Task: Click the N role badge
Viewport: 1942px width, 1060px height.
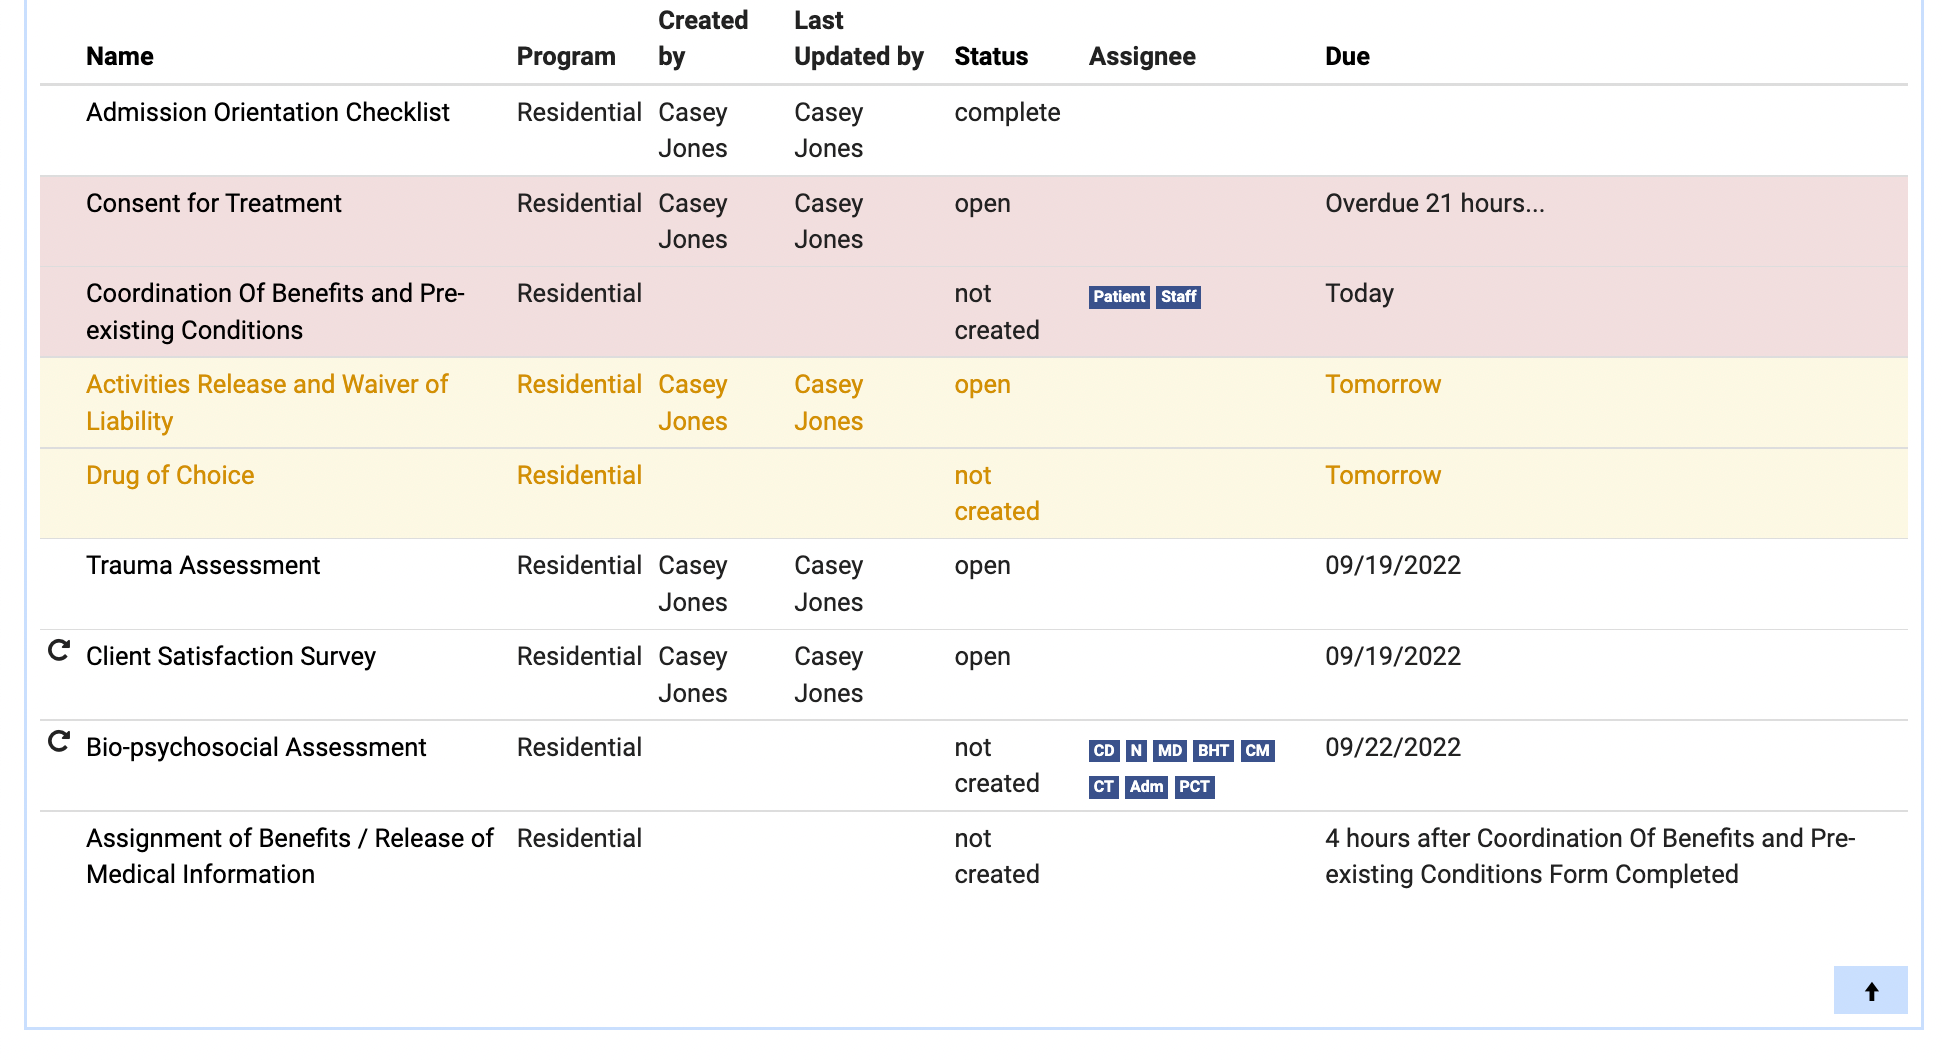Action: coord(1136,751)
